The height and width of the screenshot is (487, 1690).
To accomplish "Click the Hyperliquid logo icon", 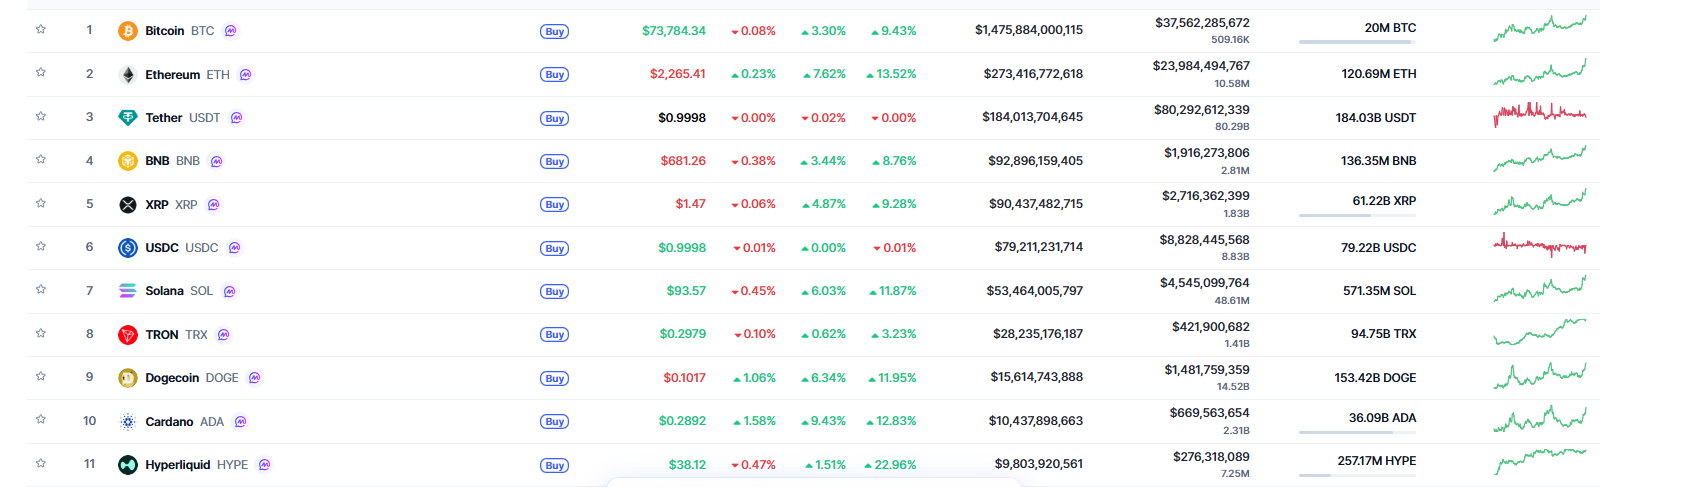I will click(128, 465).
